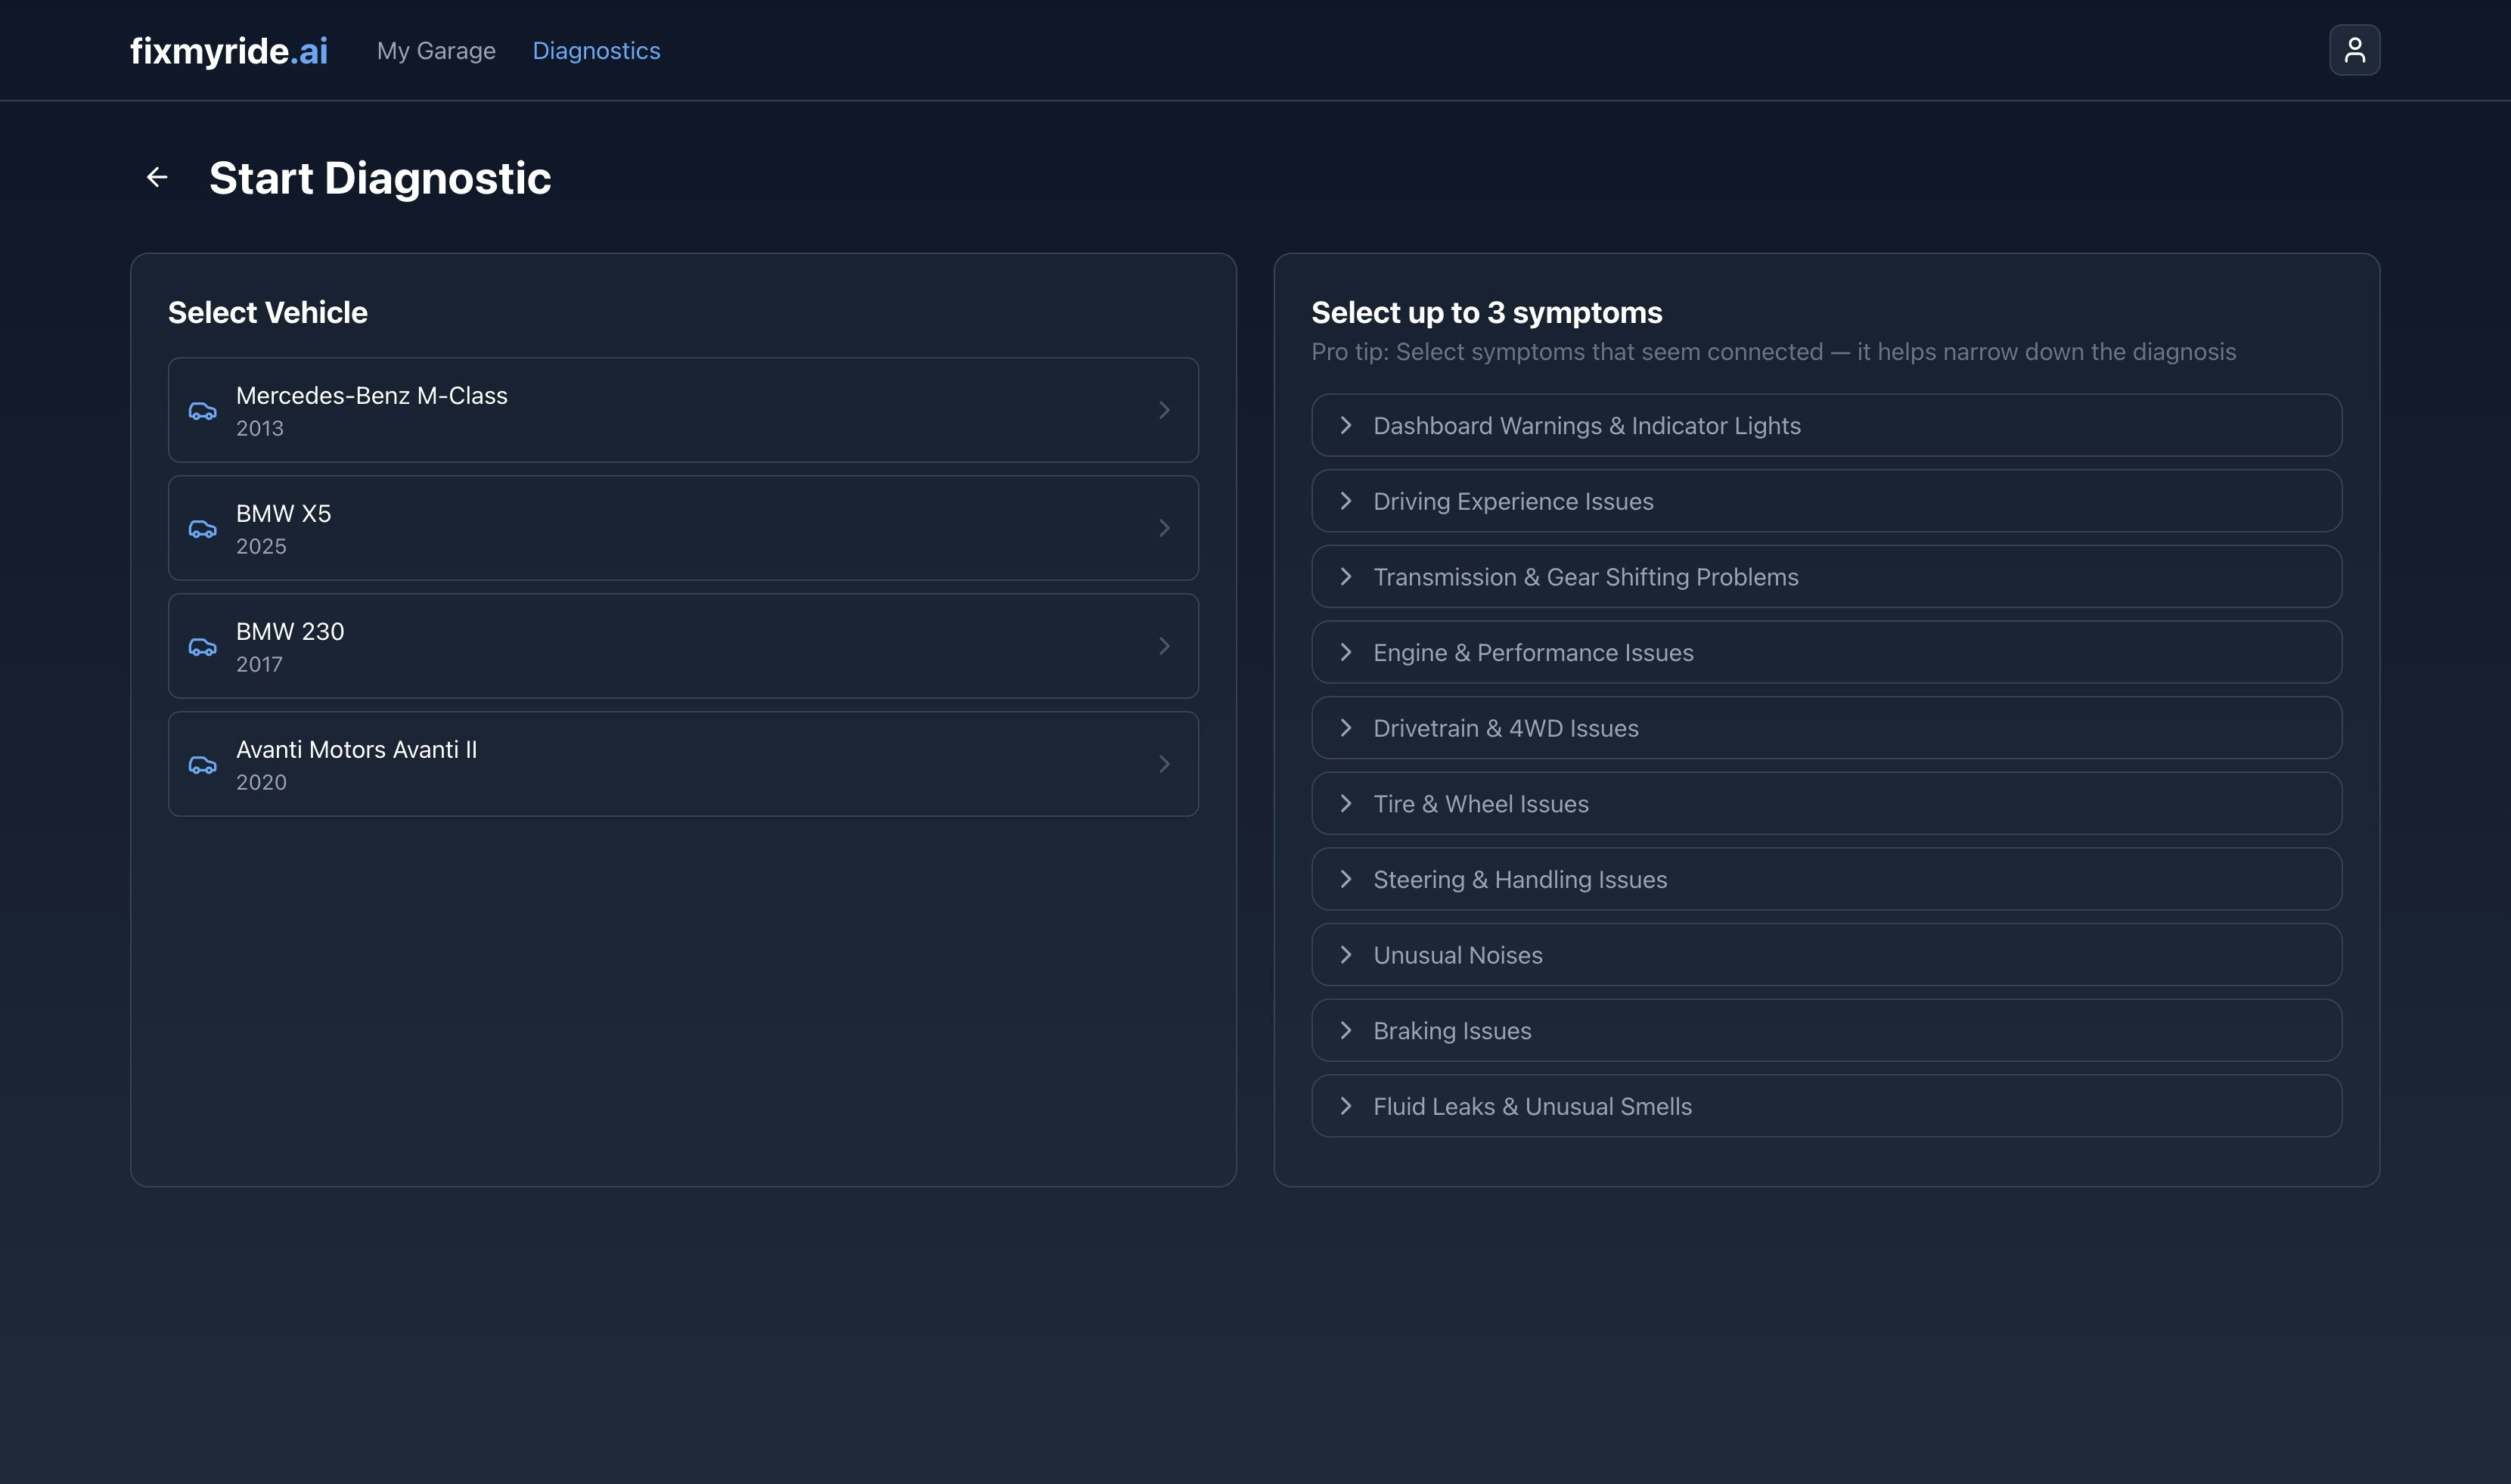Click the car icon for Avanti Motors Avanti II
Image resolution: width=2511 pixels, height=1484 pixels.
click(203, 765)
